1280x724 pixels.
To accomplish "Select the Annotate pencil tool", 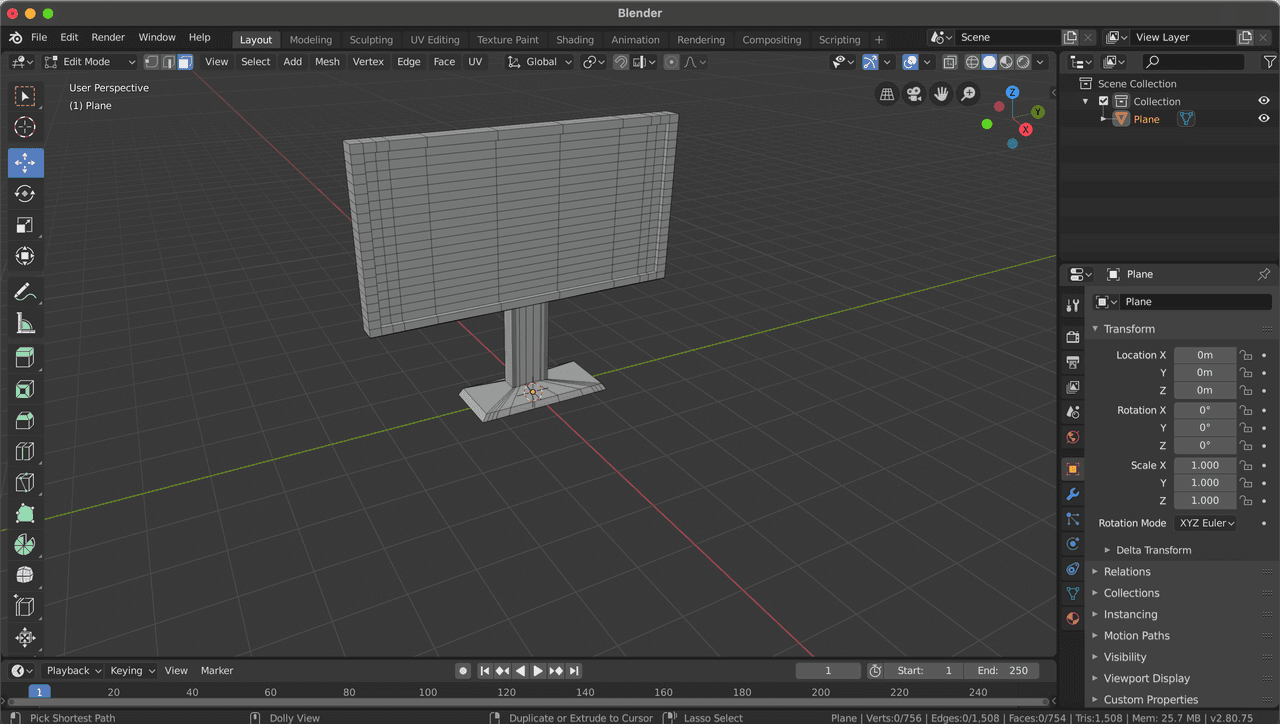I will tap(25, 293).
